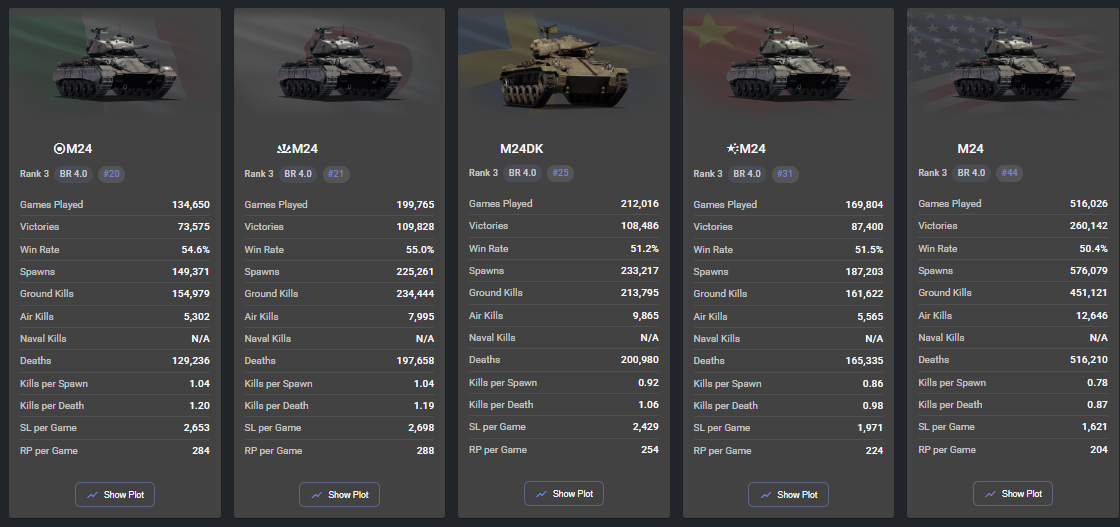Open the M24 tank image with Japanese flag
Screen dimensions: 1120x527
tap(339, 64)
